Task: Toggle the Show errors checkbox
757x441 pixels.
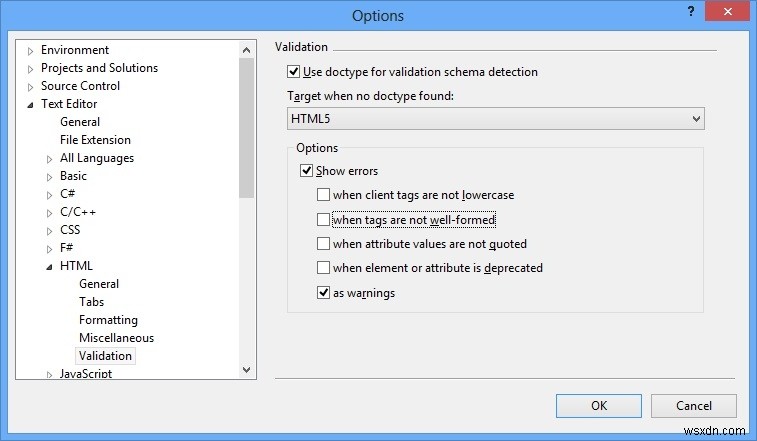Action: pyautogui.click(x=307, y=171)
